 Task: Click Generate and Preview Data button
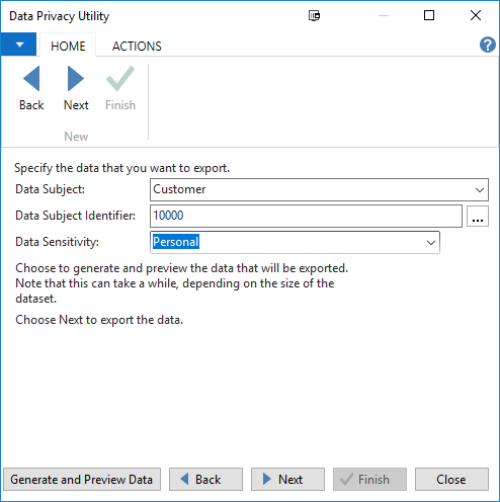(82, 479)
